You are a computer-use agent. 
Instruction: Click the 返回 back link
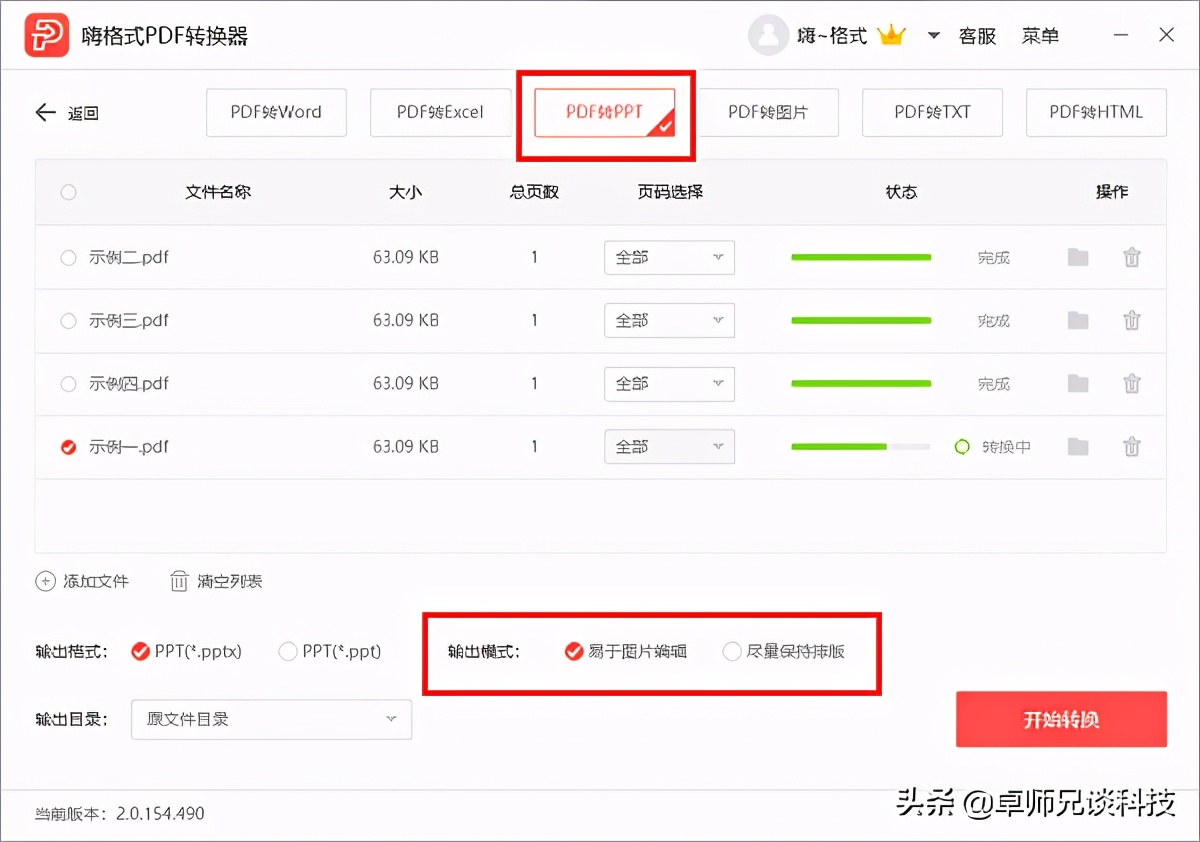tap(64, 112)
